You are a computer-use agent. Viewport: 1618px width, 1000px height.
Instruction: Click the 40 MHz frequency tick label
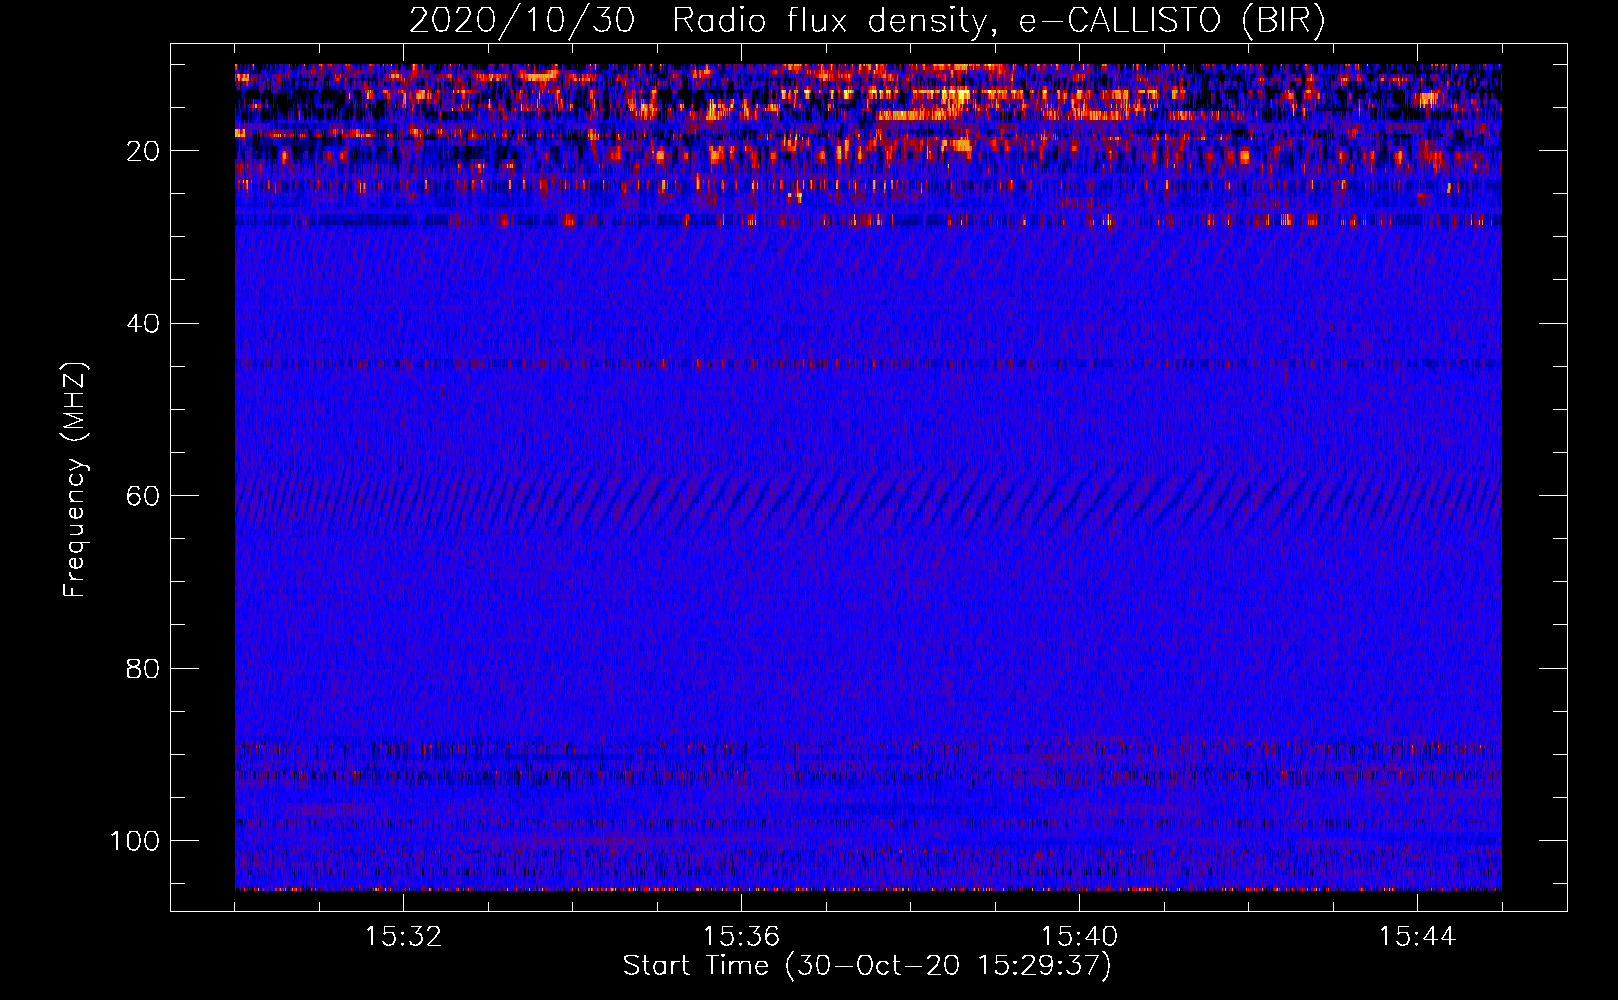coord(143,324)
